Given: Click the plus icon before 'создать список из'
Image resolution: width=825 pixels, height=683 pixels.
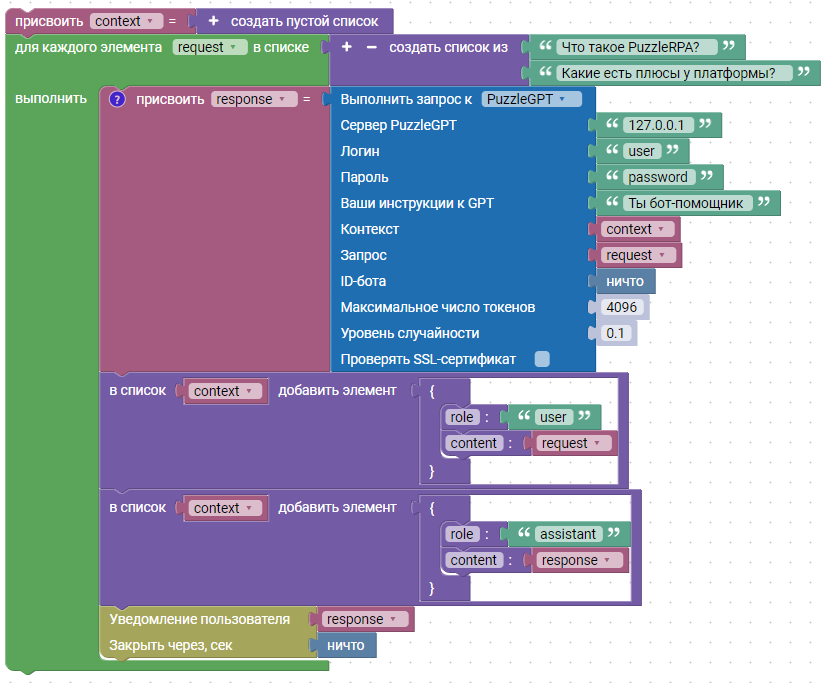Looking at the screenshot, I should (346, 47).
